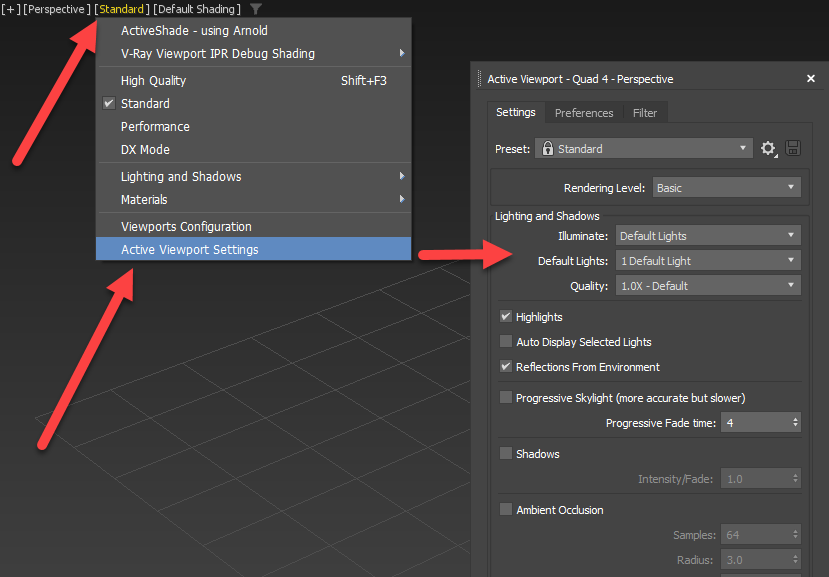Uncheck Reflections From Environment

(505, 366)
